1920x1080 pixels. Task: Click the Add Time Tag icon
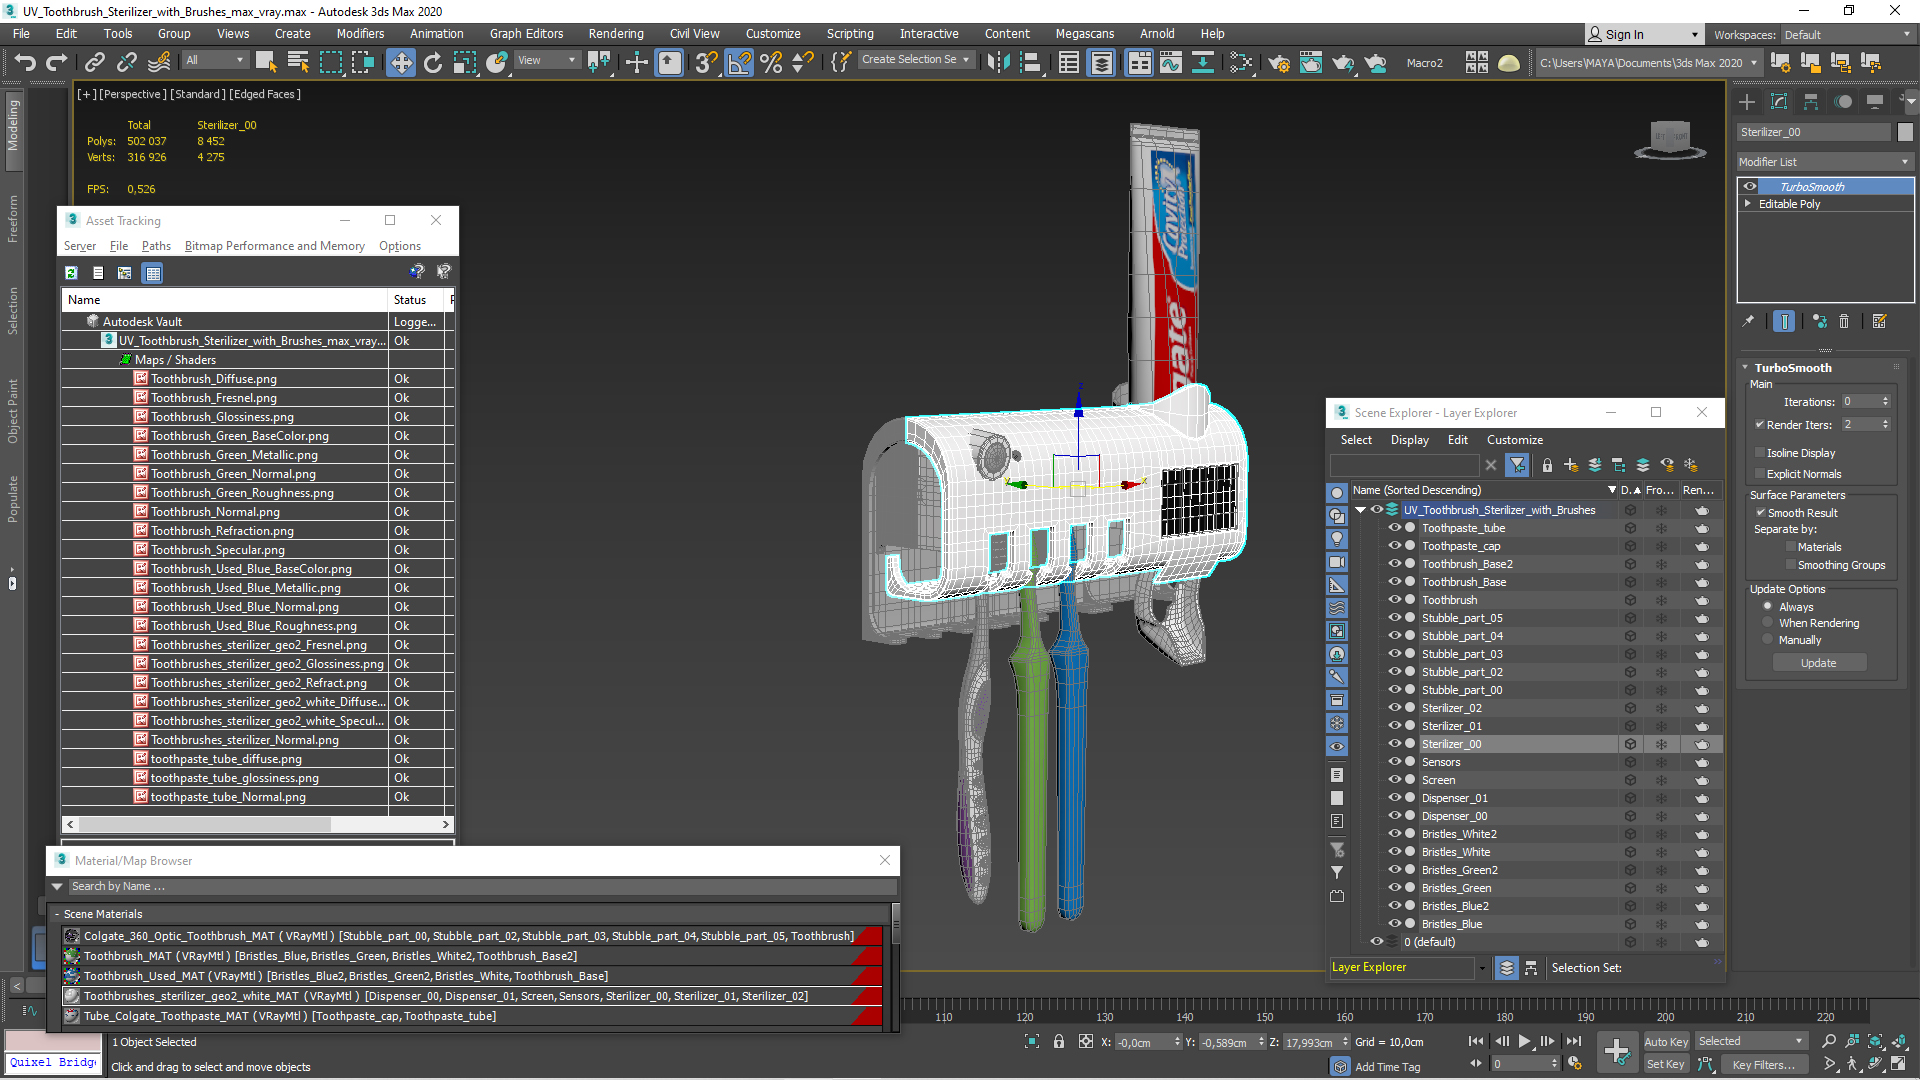[x=1340, y=1067]
